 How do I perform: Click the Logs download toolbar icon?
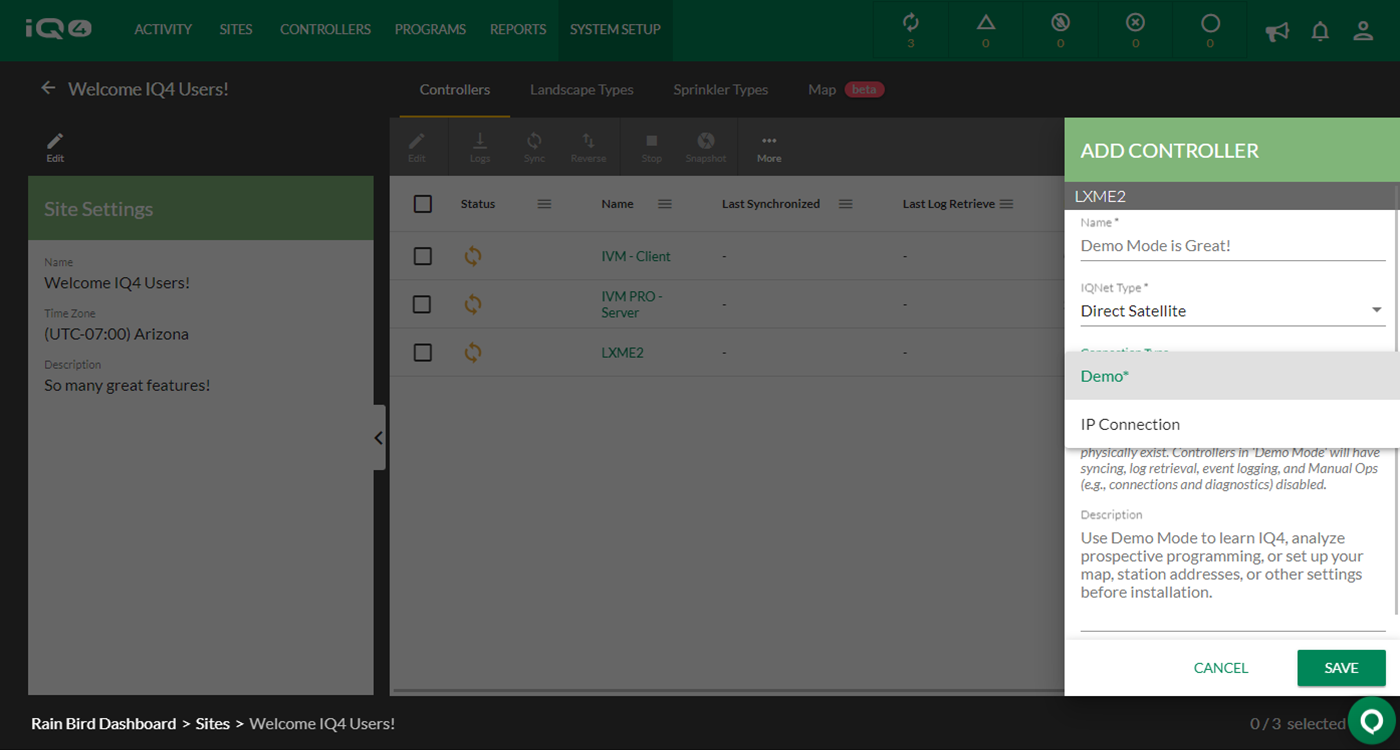pyautogui.click(x=480, y=147)
